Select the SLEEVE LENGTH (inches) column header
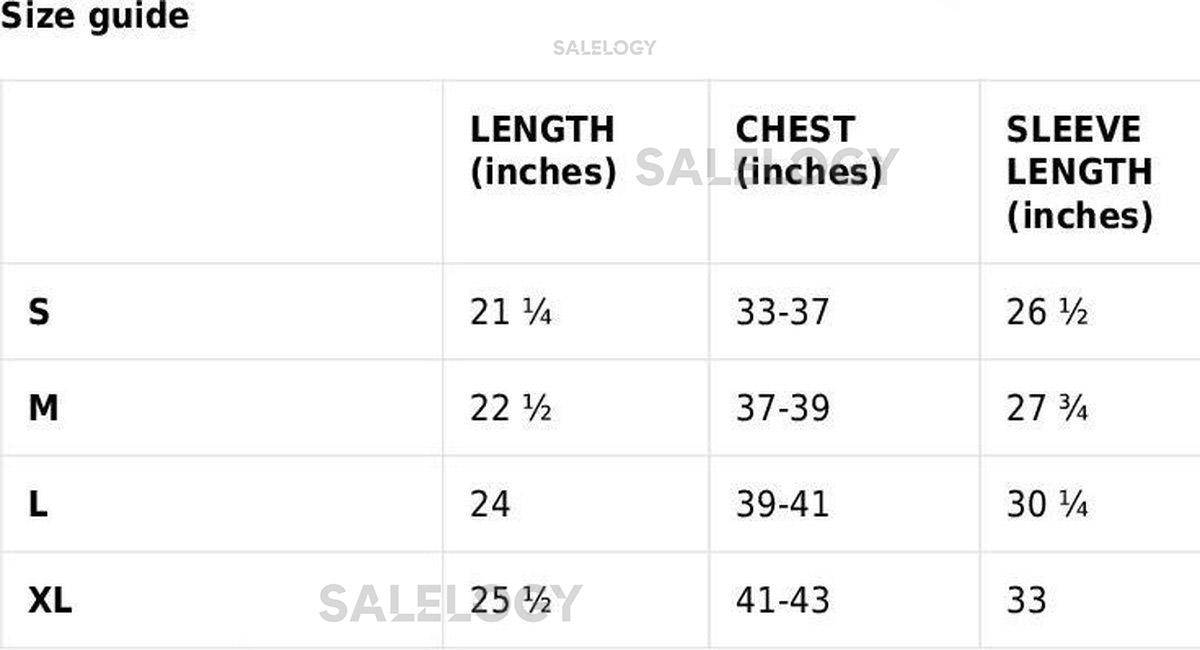1200x650 pixels. click(x=1079, y=172)
